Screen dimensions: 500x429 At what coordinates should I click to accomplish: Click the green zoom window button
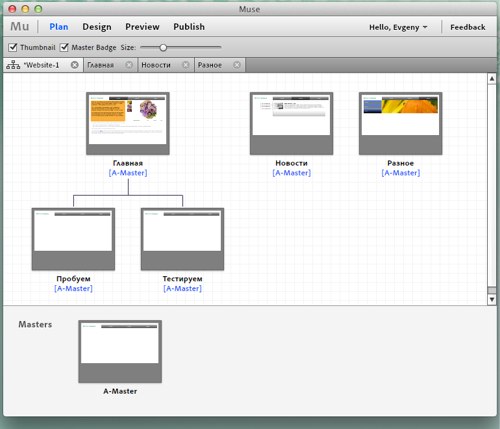tap(38, 9)
